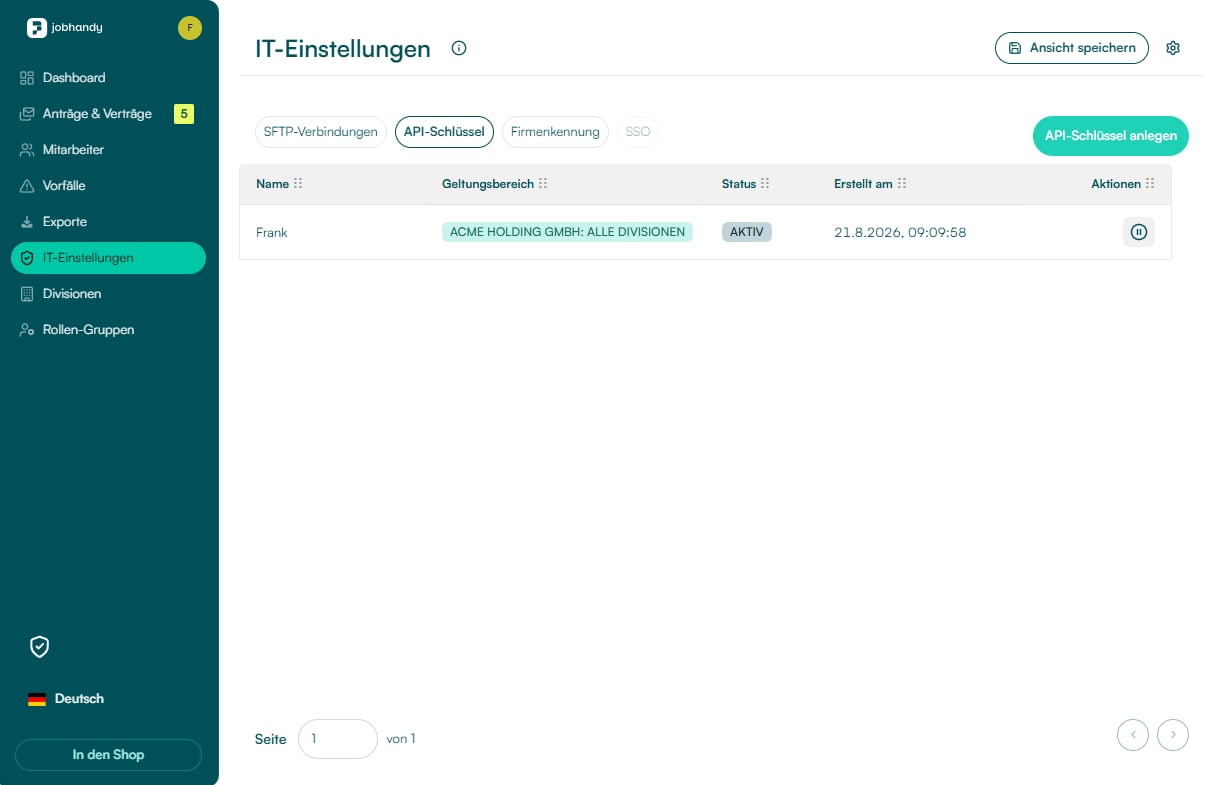Click the shield checkmark icon above Deutsch

[x=39, y=647]
